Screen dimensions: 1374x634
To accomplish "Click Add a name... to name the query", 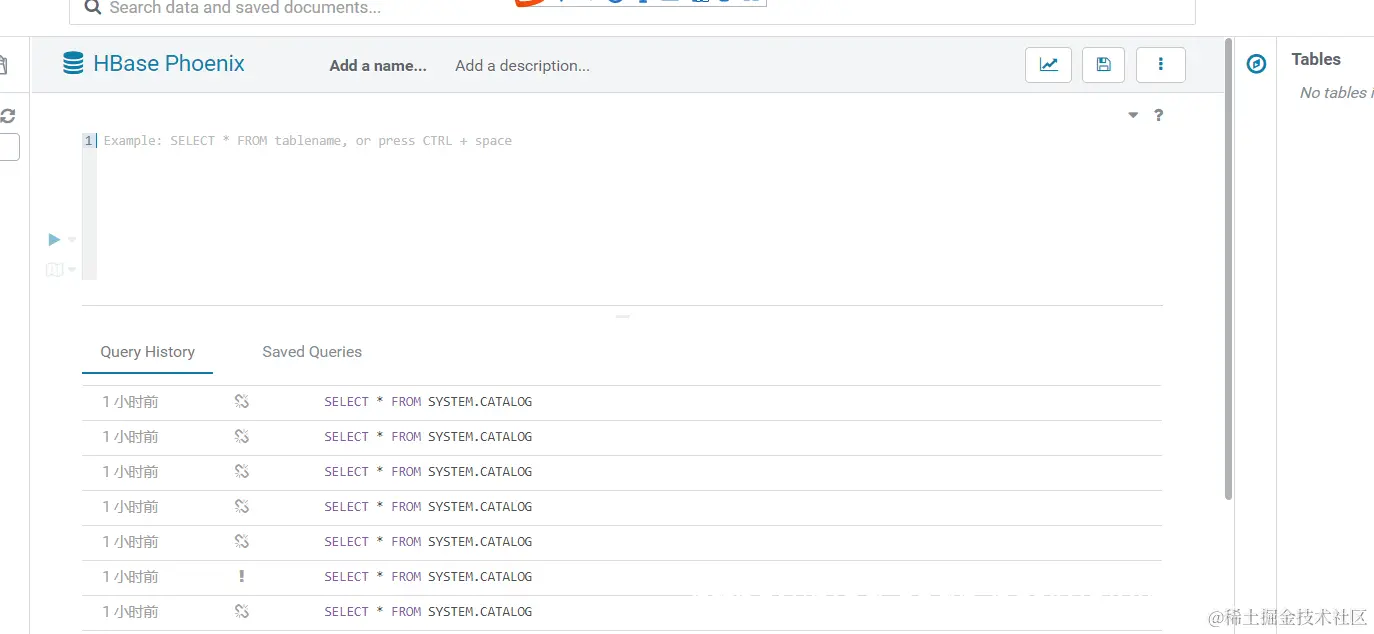I will (x=378, y=66).
